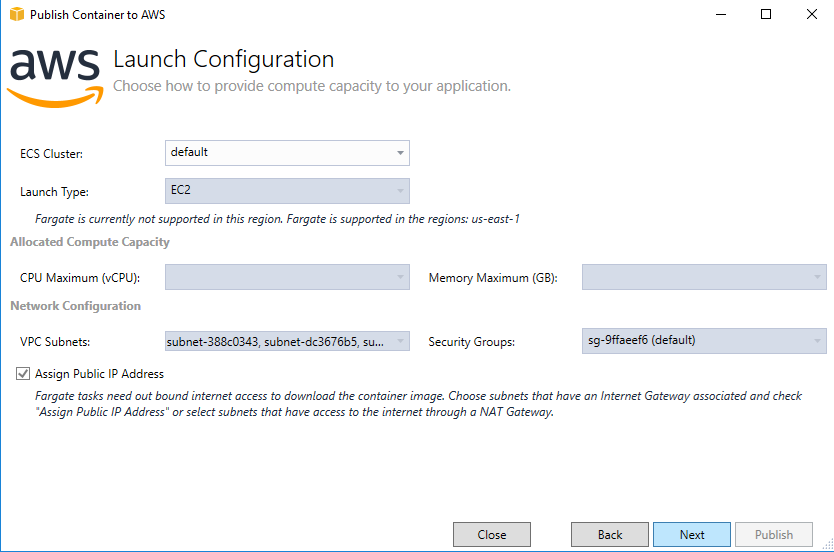Click the AWS logo image
Screen dimensions: 834x552
tap(55, 78)
